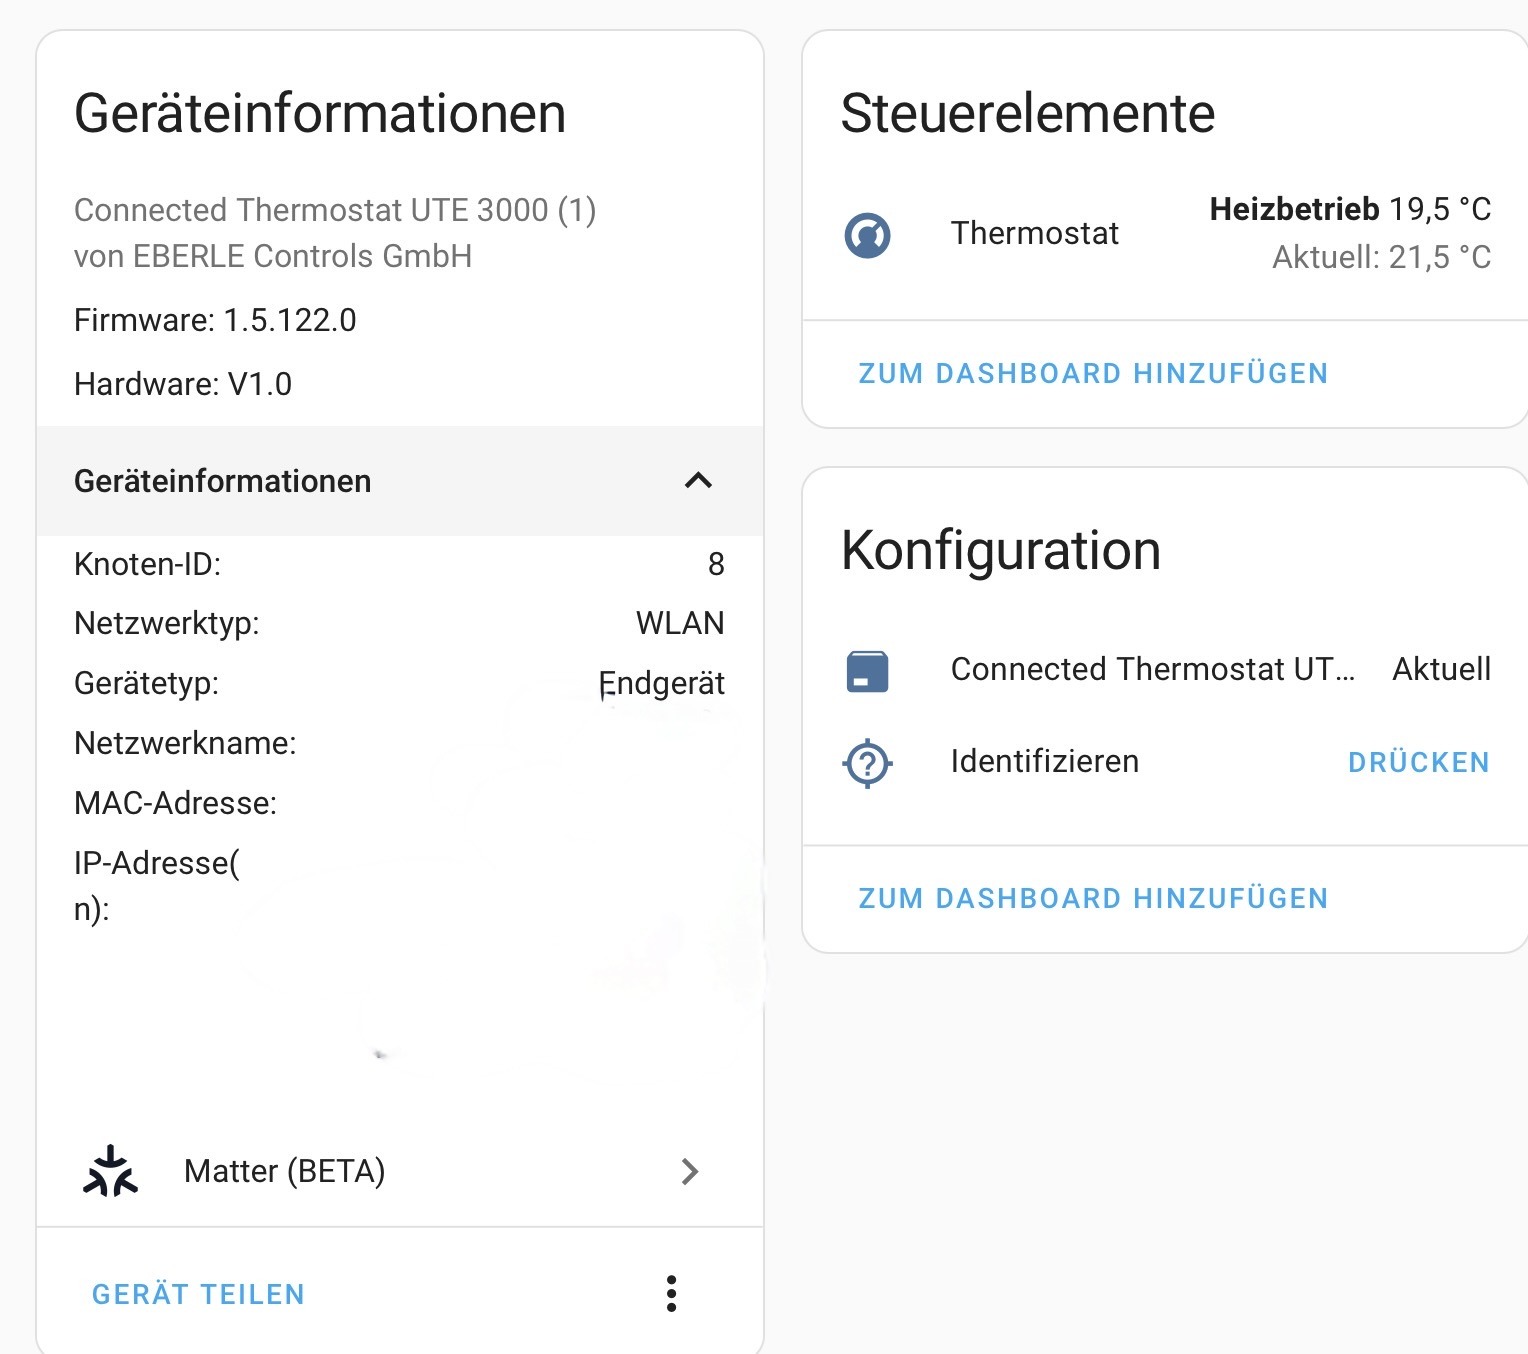
Task: Open the Connected Thermostat UT… update entity
Action: click(x=1152, y=669)
